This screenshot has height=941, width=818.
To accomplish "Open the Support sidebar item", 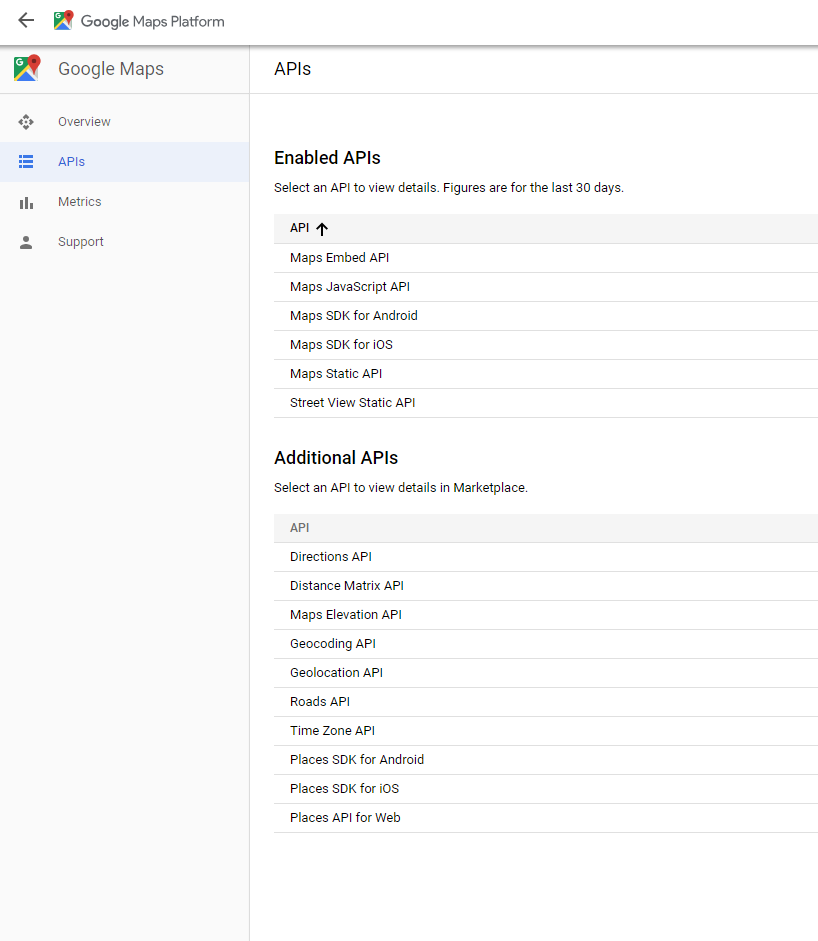I will (x=125, y=242).
